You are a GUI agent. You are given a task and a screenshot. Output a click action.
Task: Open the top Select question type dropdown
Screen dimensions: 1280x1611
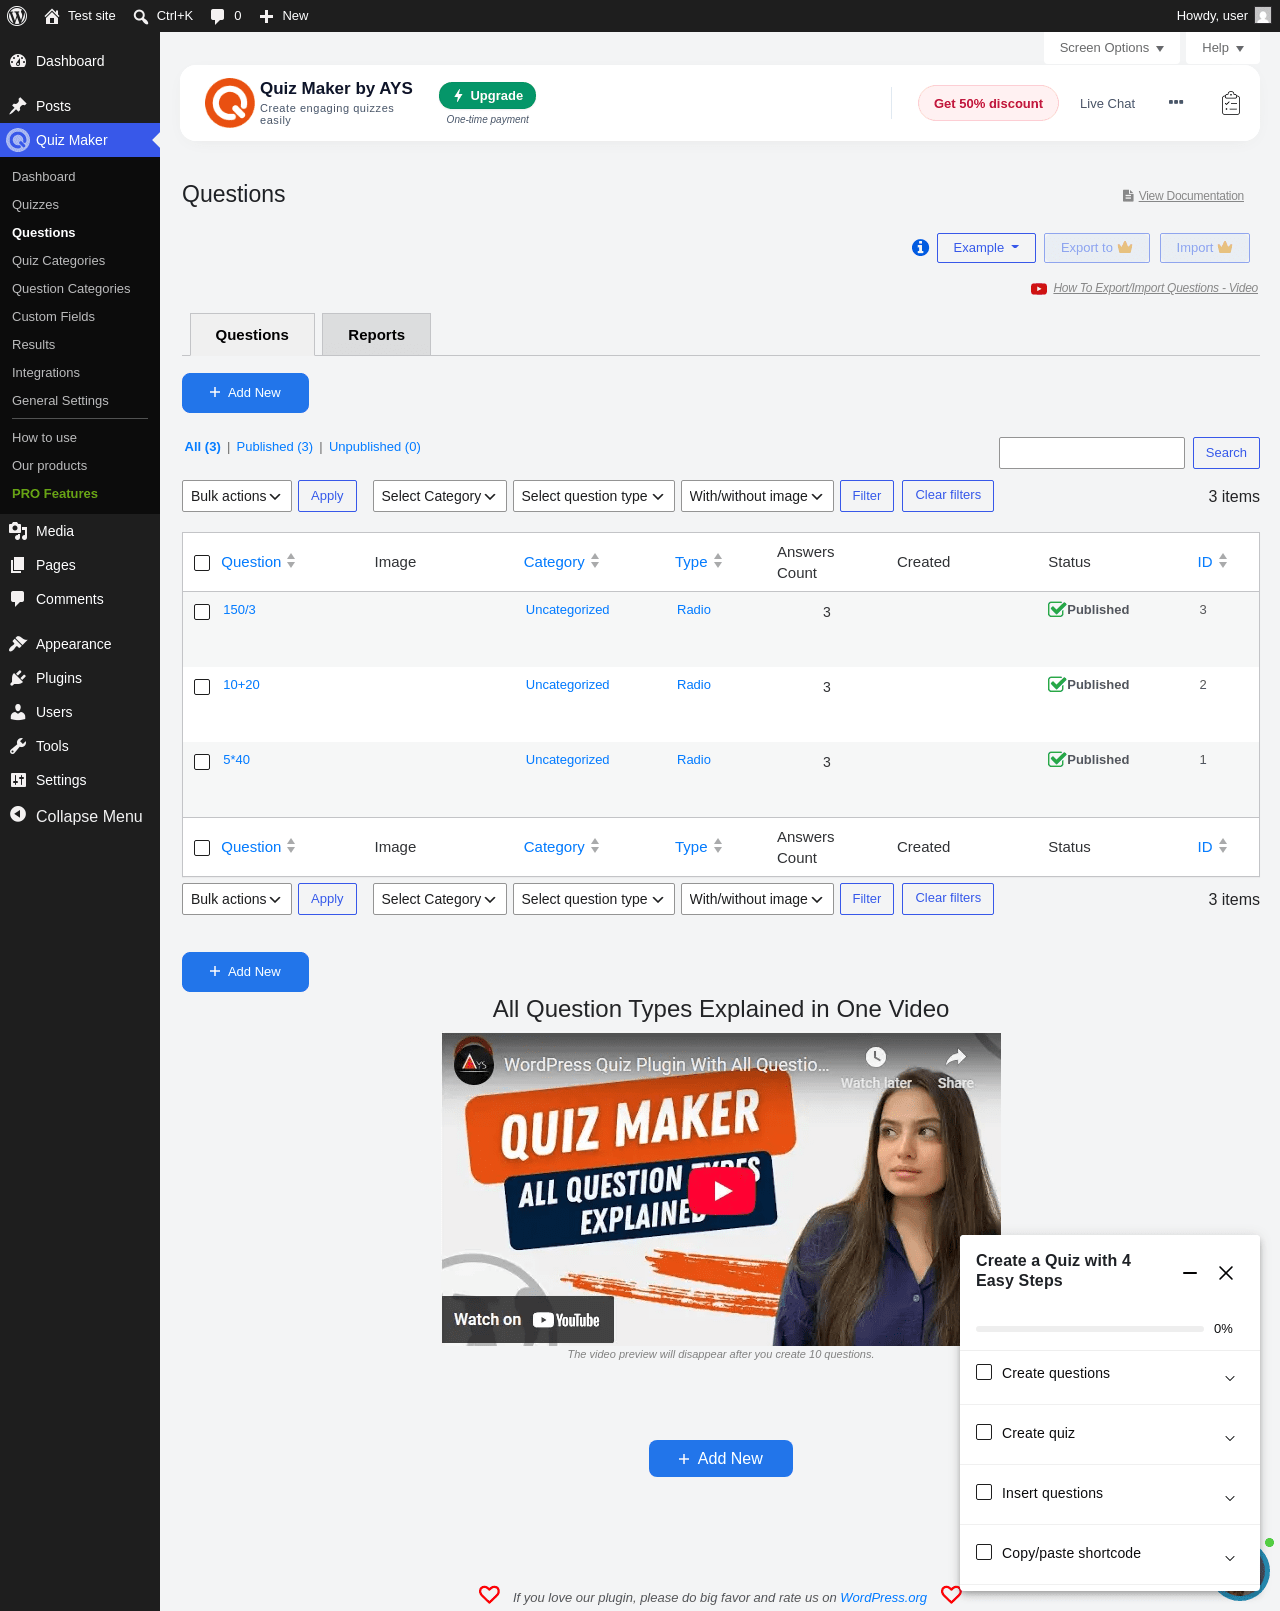pos(594,496)
